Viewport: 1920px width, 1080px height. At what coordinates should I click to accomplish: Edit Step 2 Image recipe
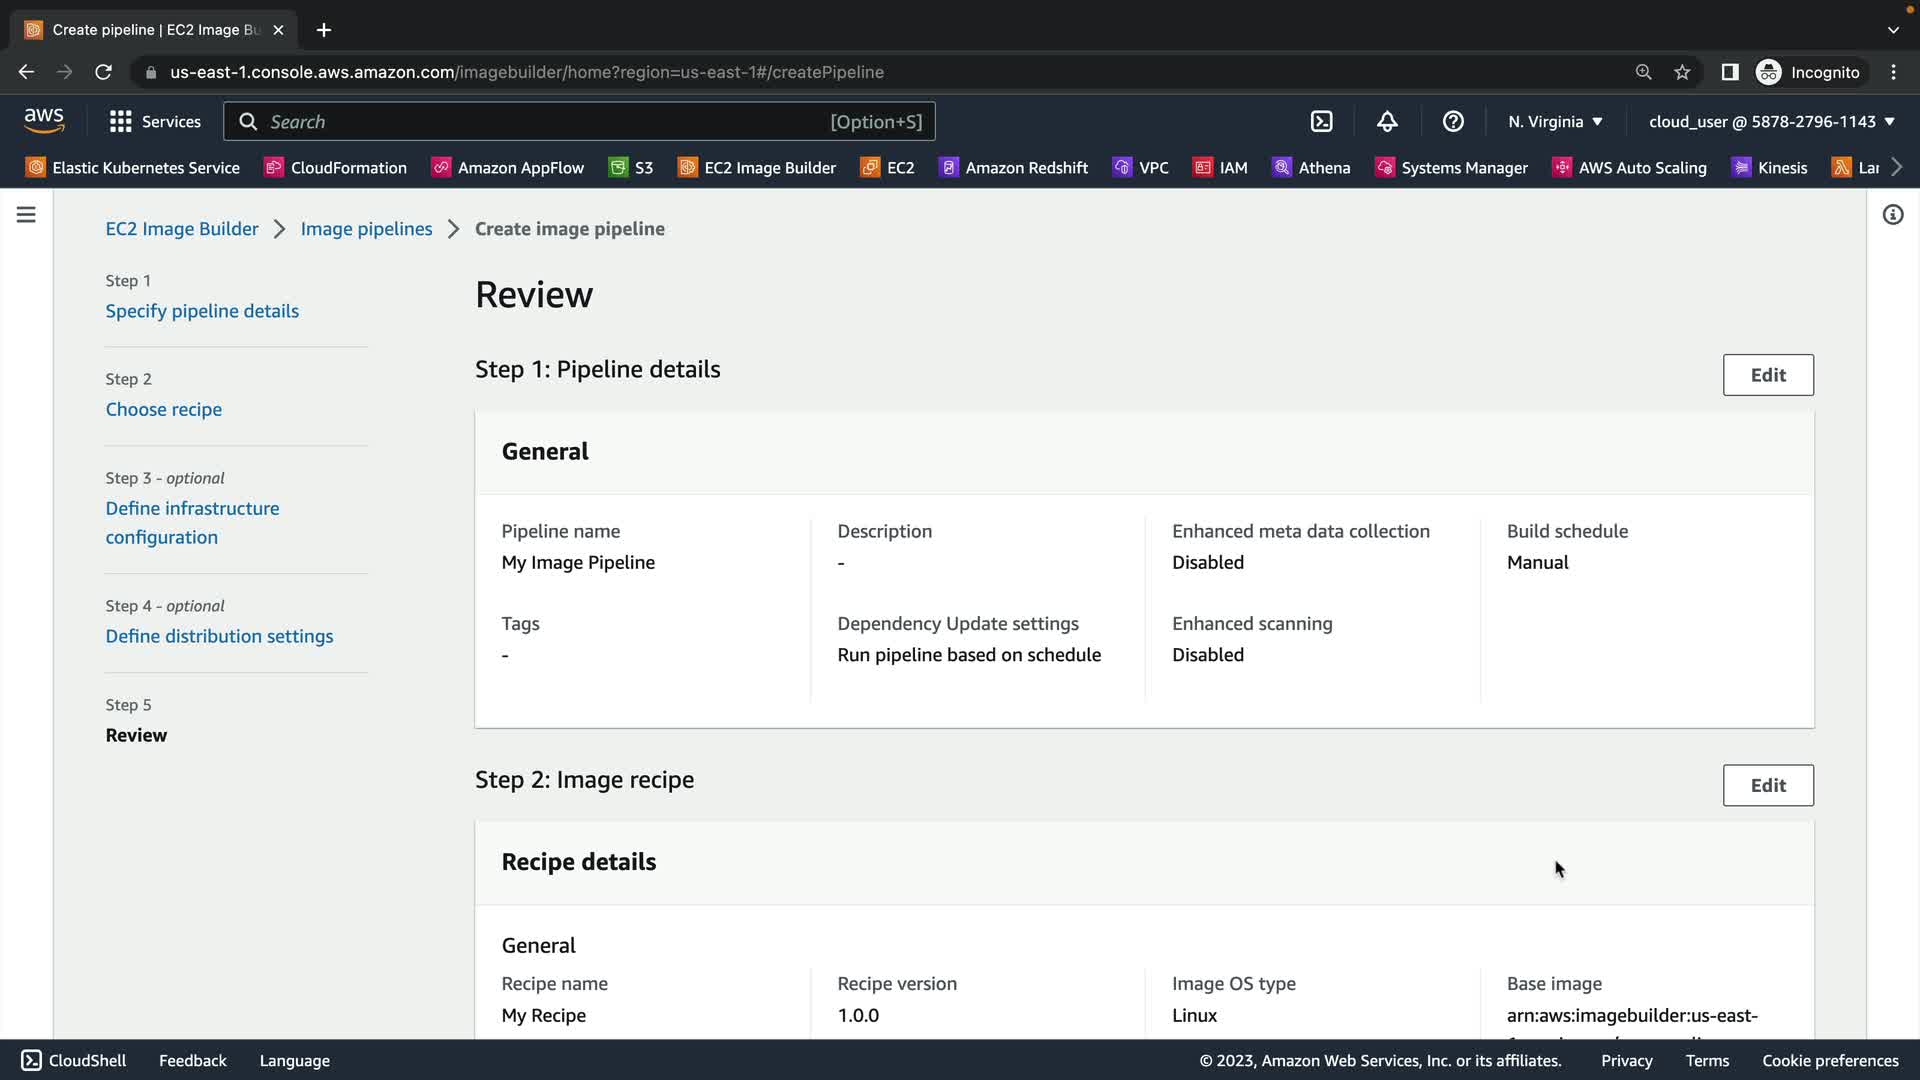click(1767, 785)
